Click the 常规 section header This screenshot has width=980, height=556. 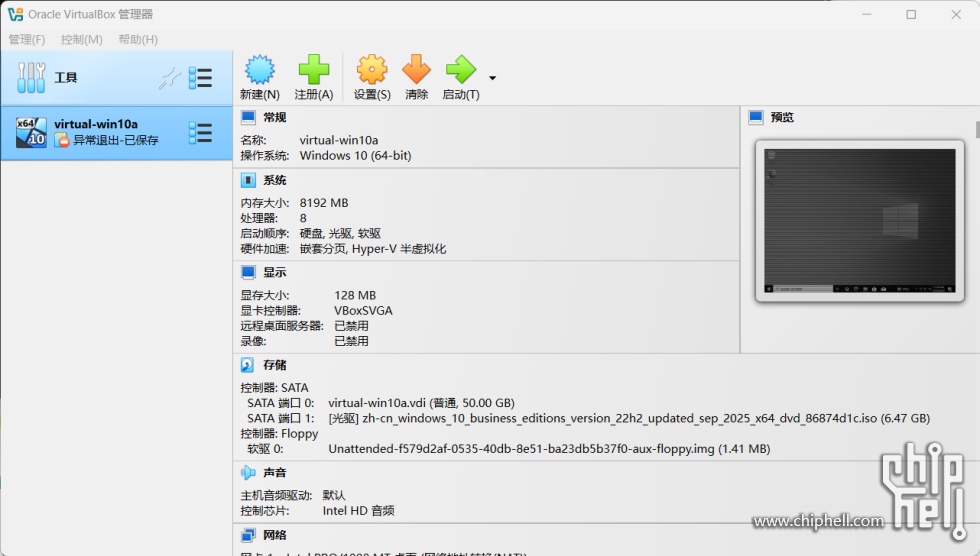click(x=274, y=118)
